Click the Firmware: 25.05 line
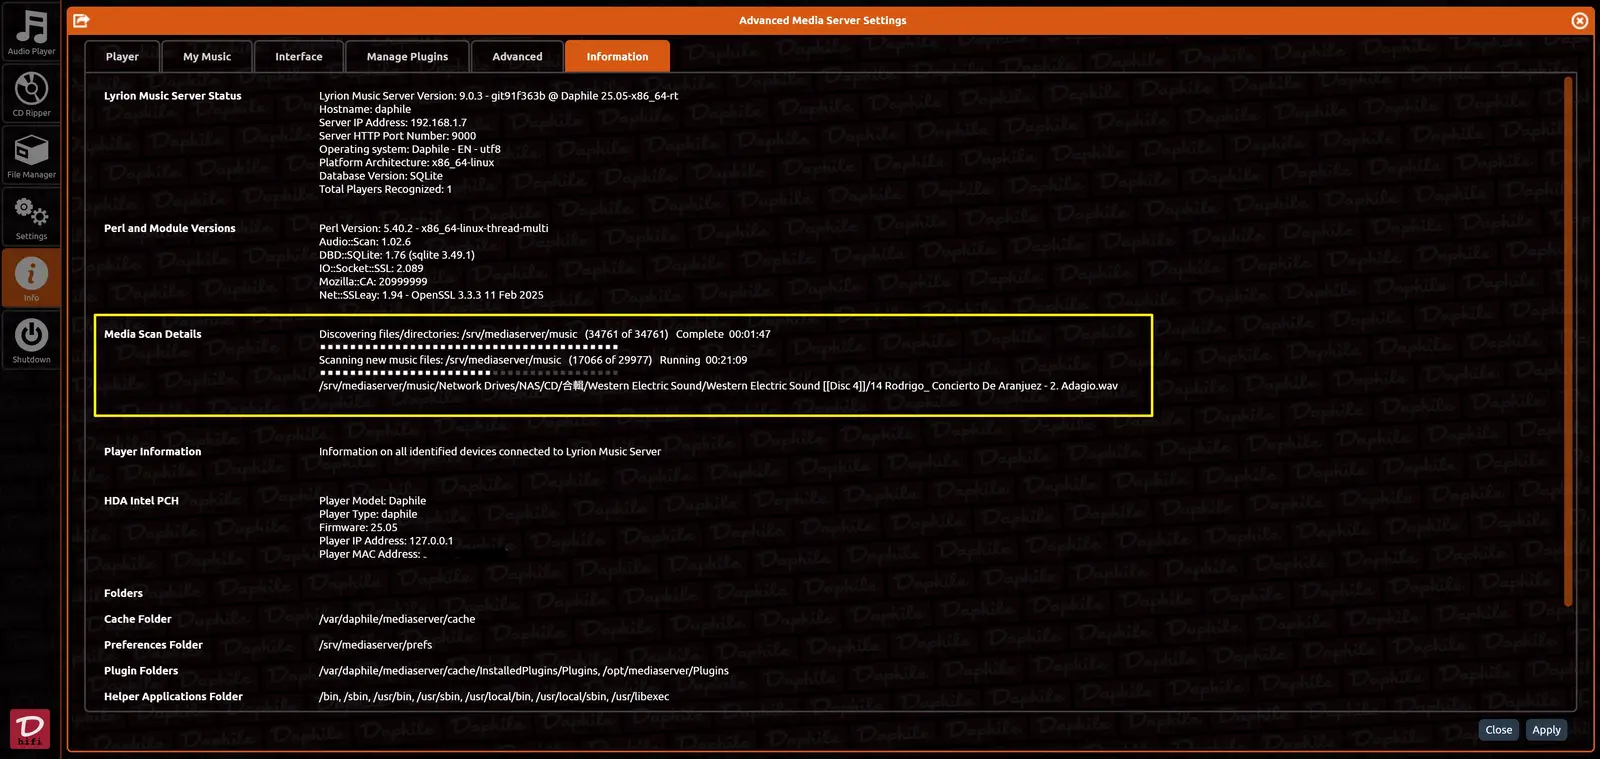This screenshot has width=1600, height=759. (358, 527)
